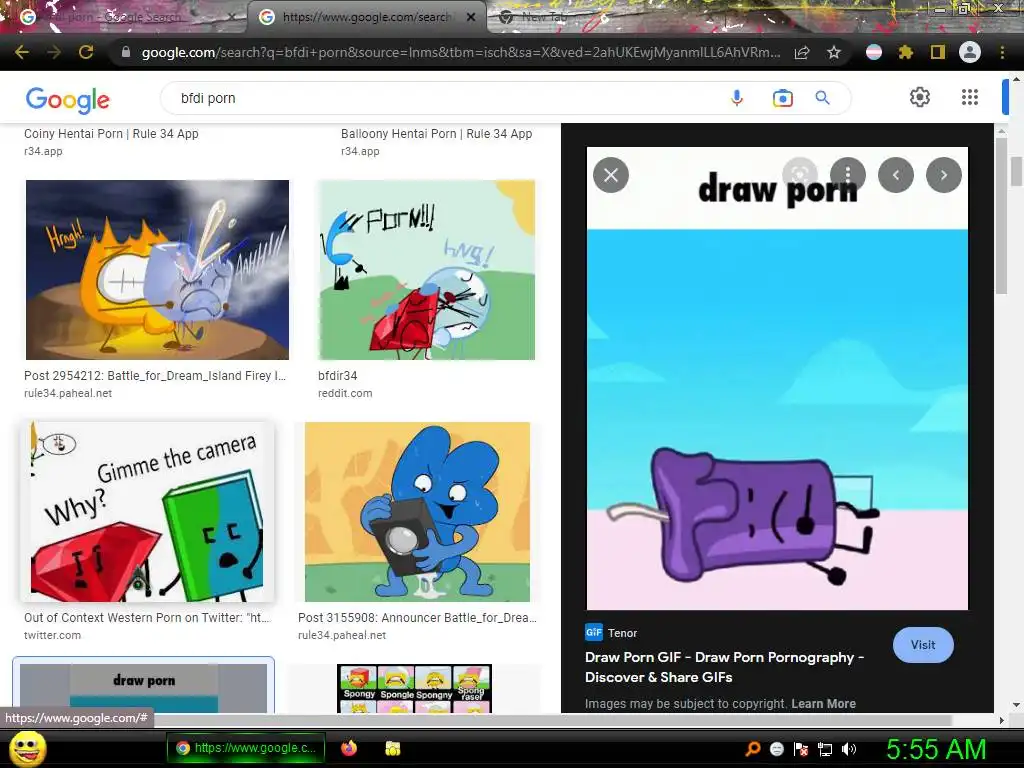This screenshot has width=1024, height=768.
Task: Open the Learn More copyright link
Action: [x=824, y=703]
